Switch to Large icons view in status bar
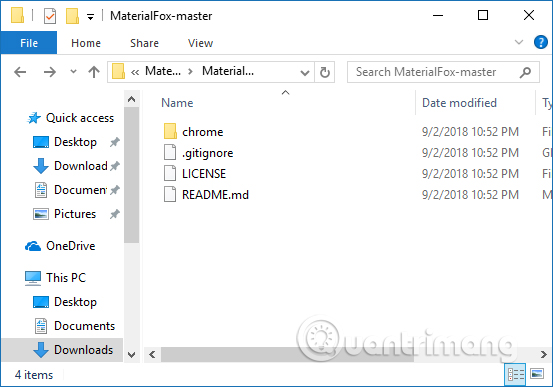The image size is (553, 387). 537,374
